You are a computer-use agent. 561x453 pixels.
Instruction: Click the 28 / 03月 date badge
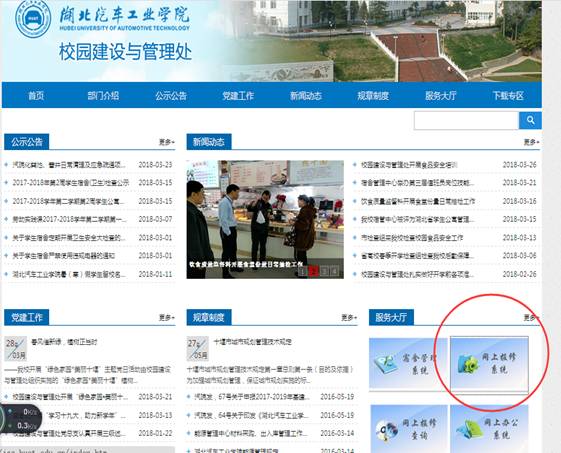15,349
